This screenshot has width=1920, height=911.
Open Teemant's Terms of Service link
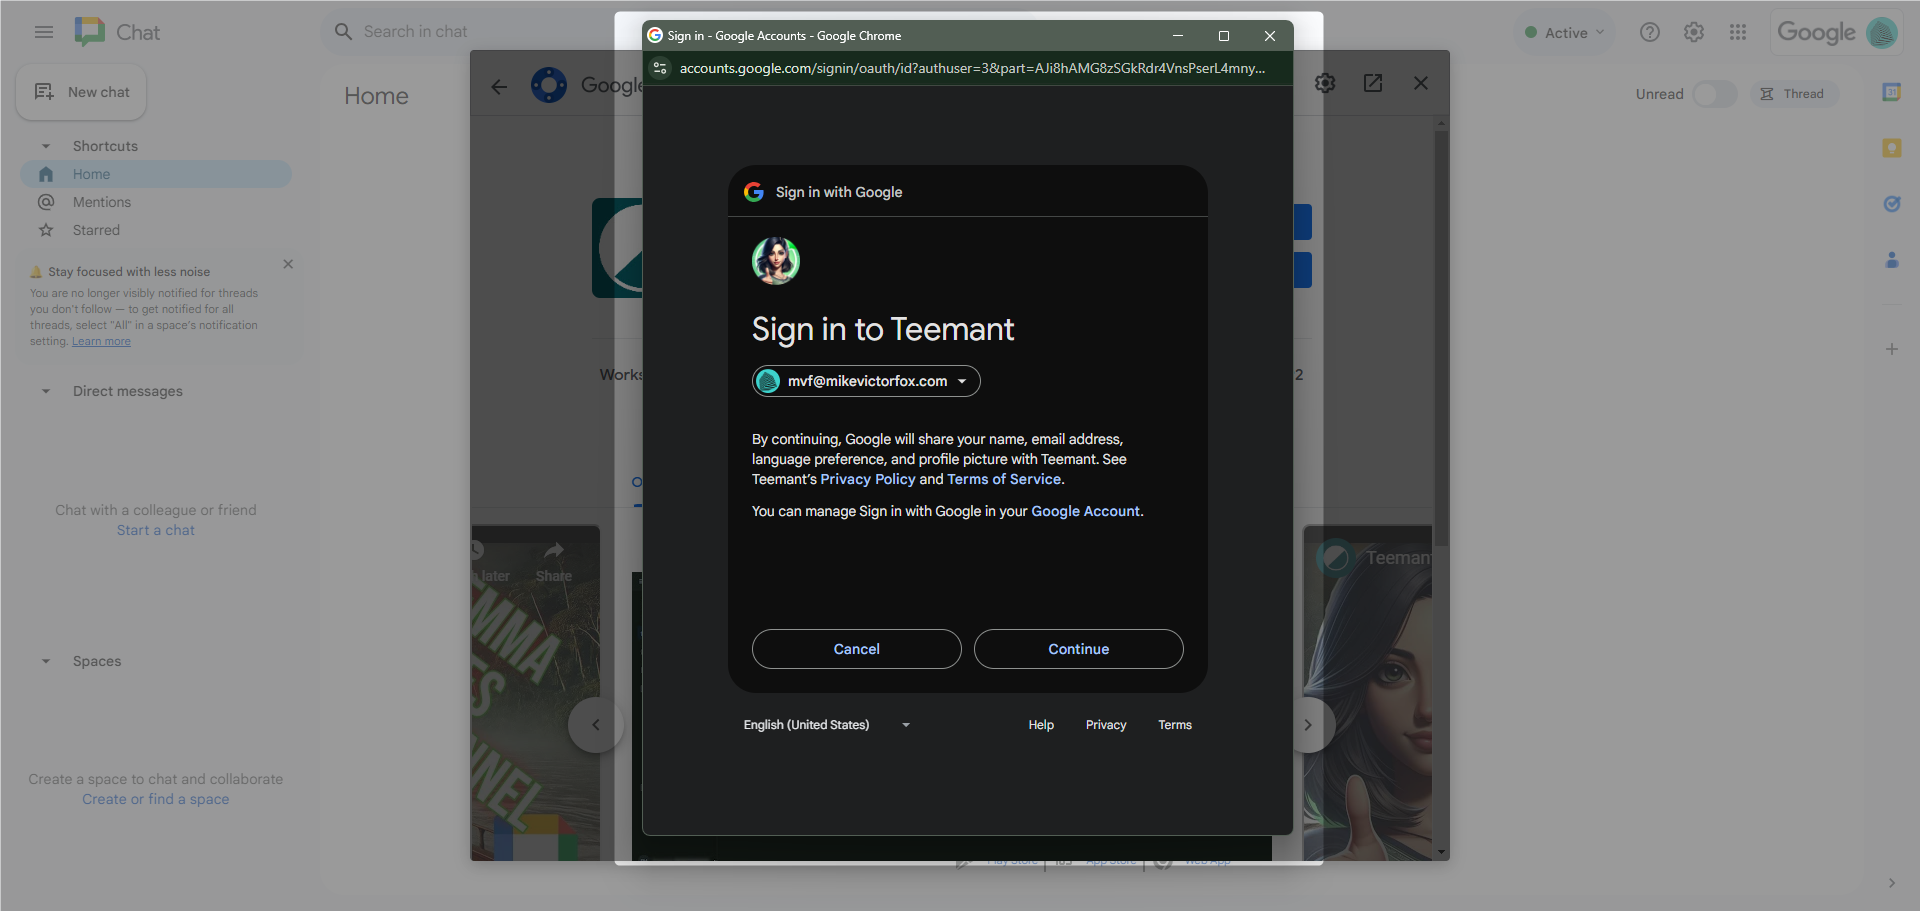coord(1004,479)
